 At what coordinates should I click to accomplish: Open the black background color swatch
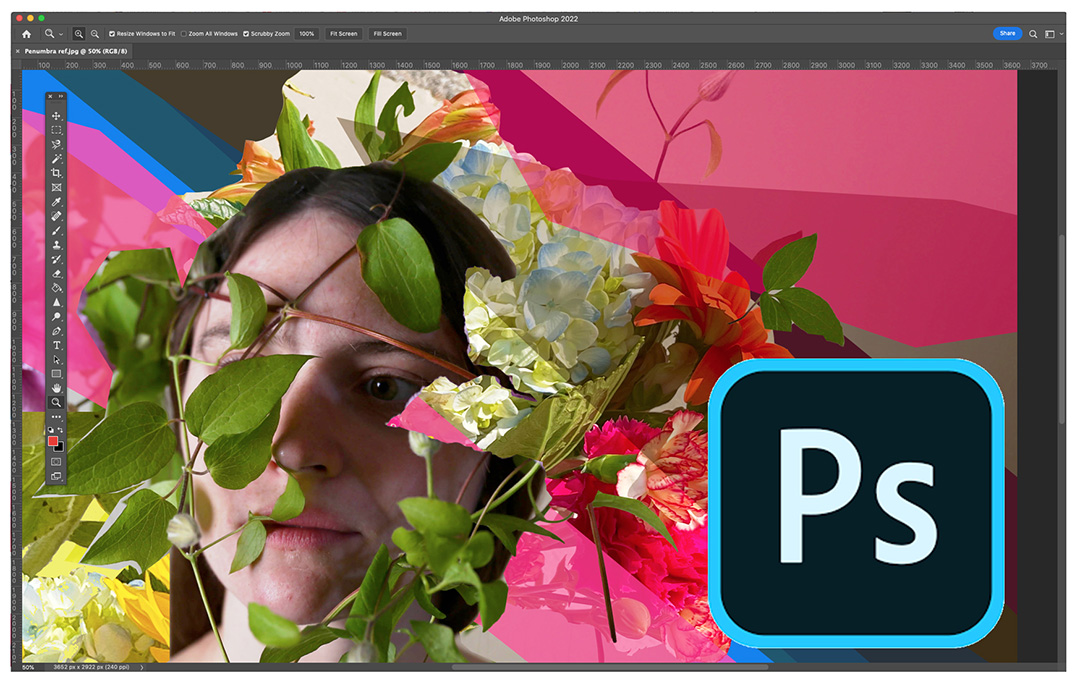(x=61, y=448)
